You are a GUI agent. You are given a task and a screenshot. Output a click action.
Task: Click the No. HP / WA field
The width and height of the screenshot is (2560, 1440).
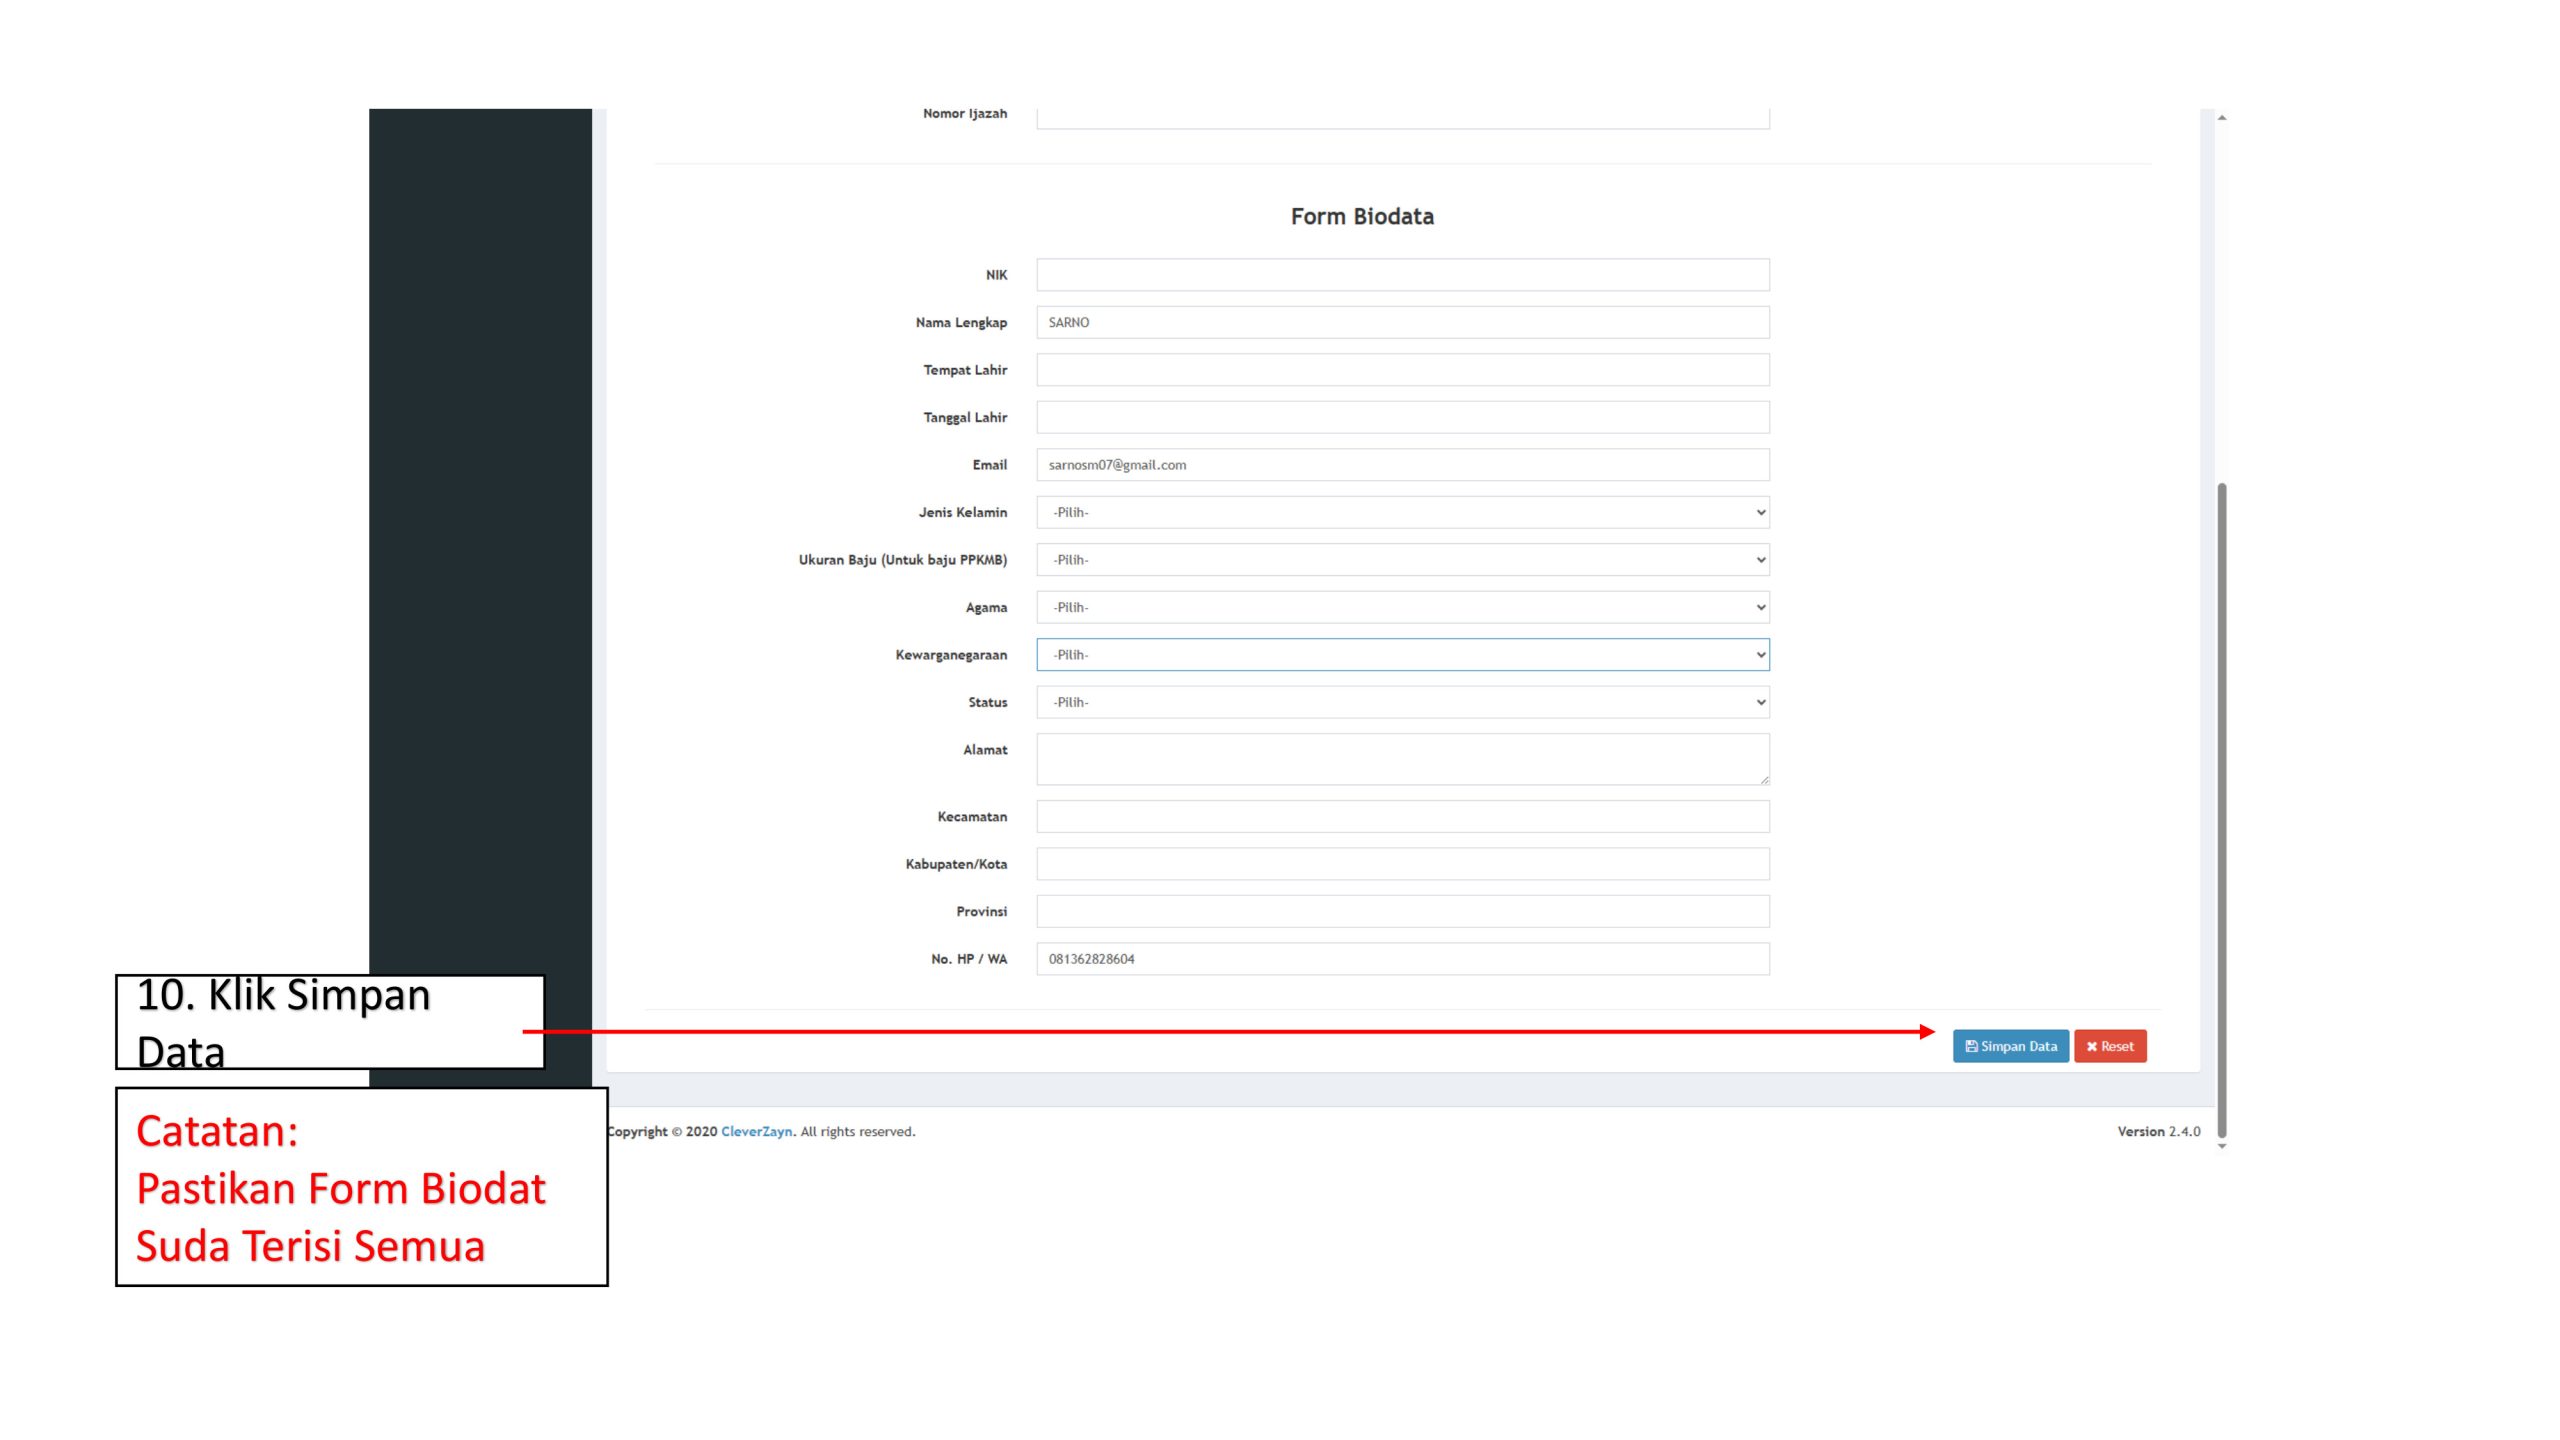pos(1402,959)
